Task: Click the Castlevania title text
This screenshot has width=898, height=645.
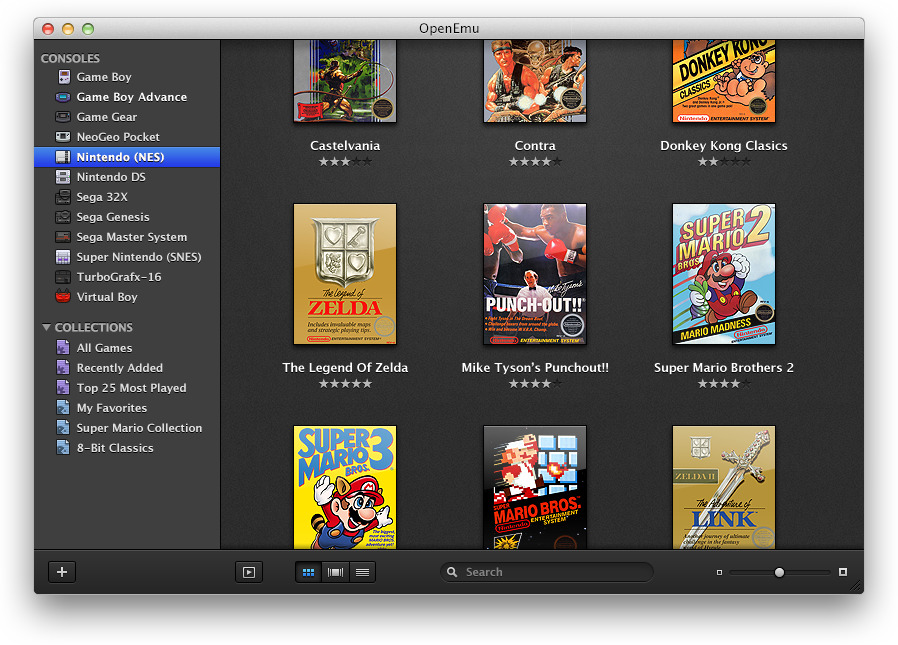Action: click(345, 145)
